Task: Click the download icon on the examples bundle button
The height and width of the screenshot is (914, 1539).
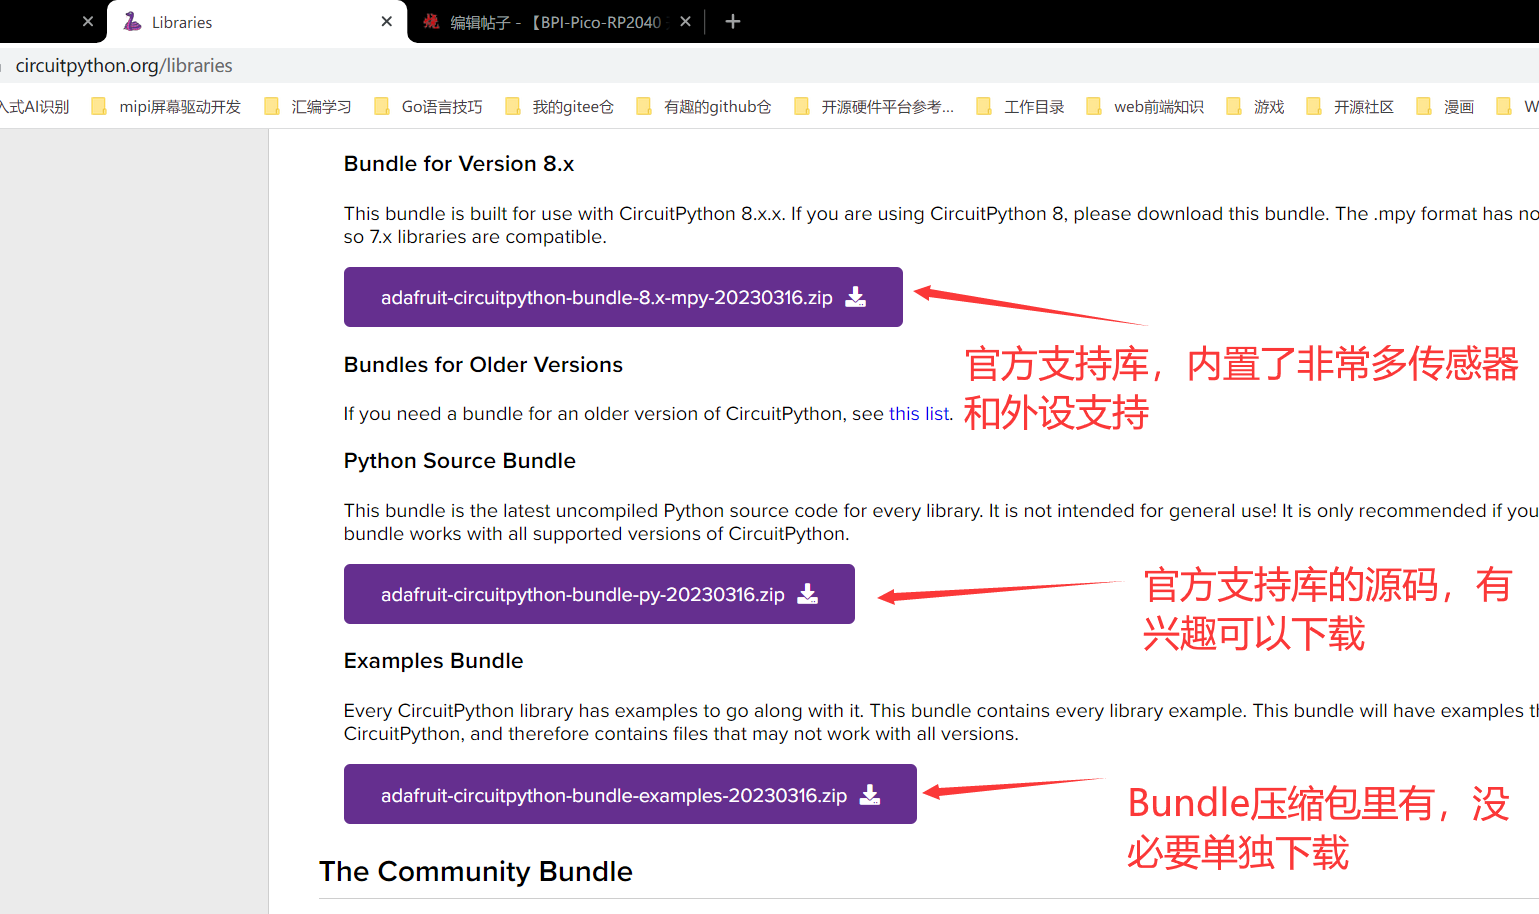Action: tap(870, 794)
